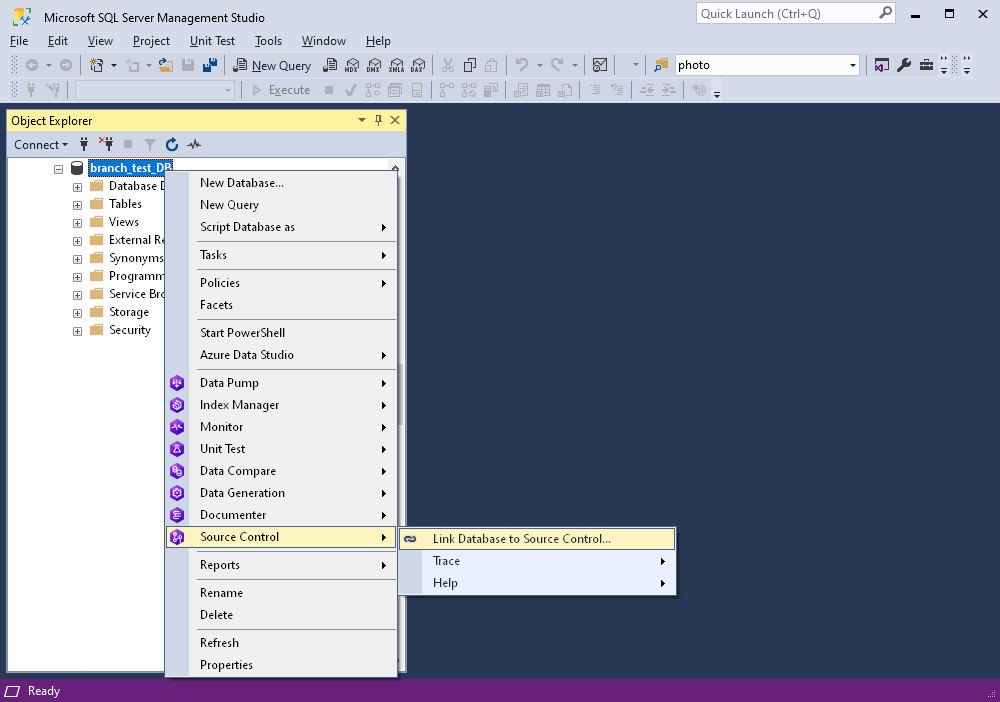The width and height of the screenshot is (1000, 702).
Task: Click the Source Control purple icon
Action: (x=177, y=537)
